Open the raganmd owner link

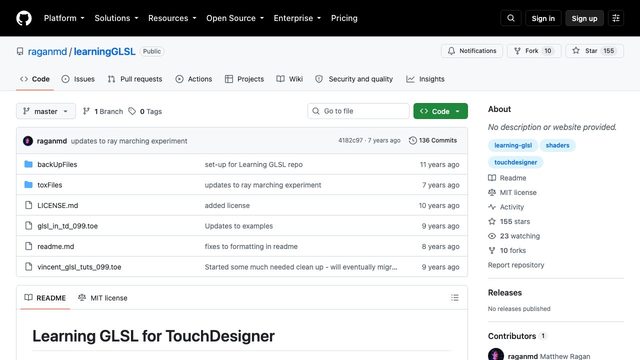(47, 51)
